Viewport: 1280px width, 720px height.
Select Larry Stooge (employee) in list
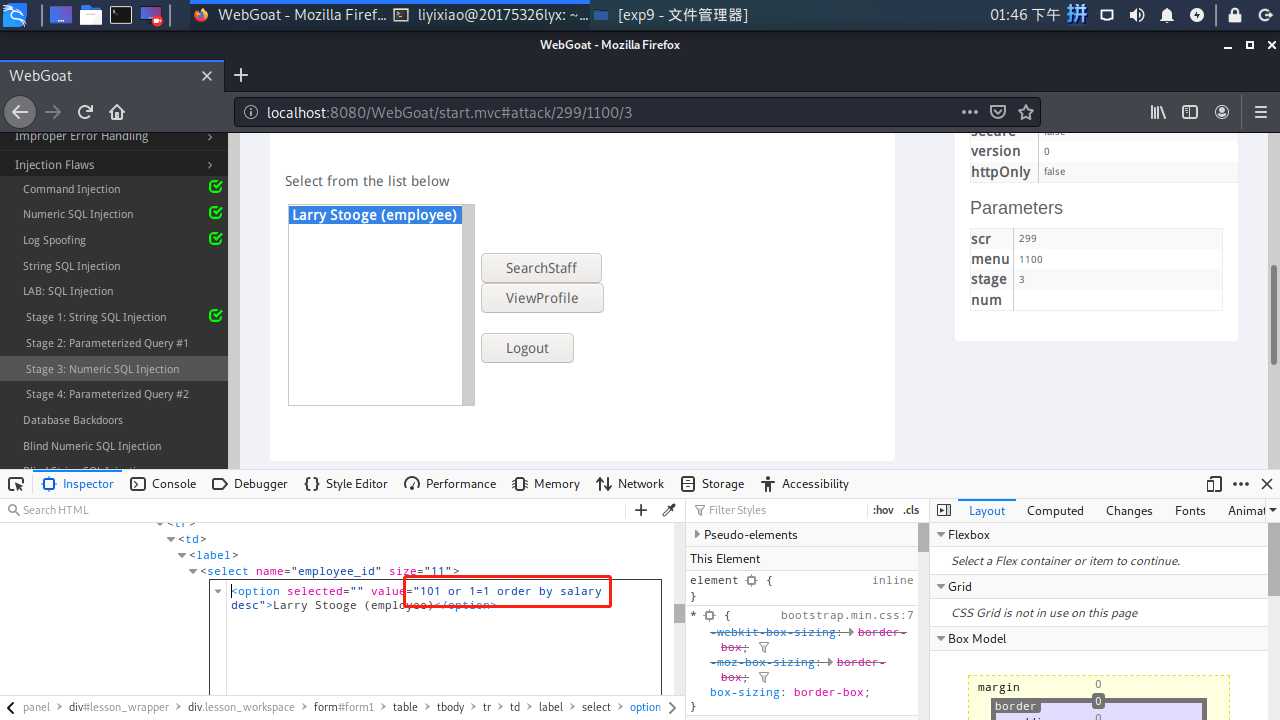click(375, 215)
